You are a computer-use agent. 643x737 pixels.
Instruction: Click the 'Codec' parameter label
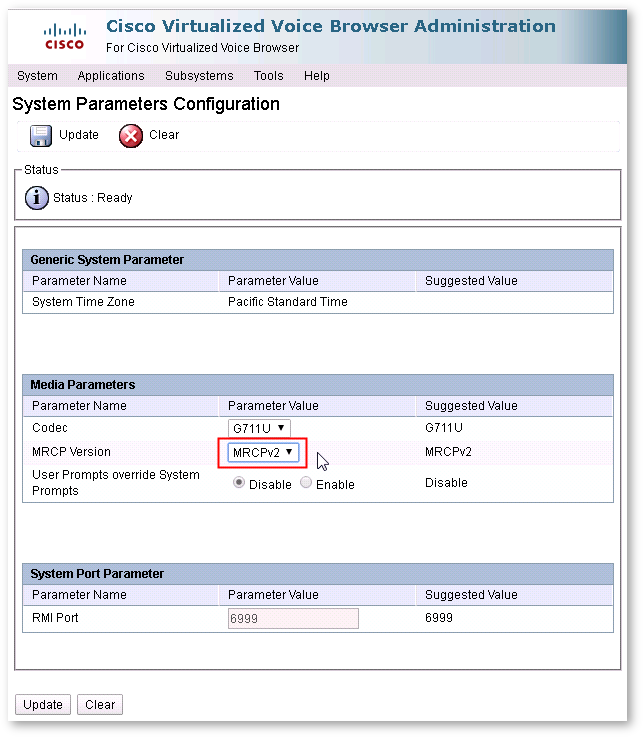(x=50, y=428)
